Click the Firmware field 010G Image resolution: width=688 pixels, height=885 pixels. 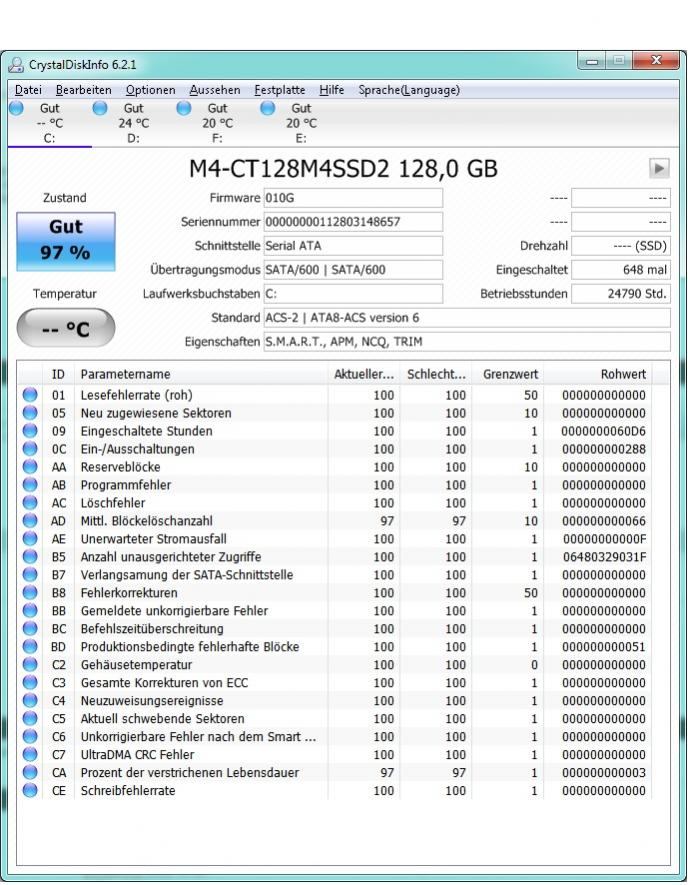353,198
